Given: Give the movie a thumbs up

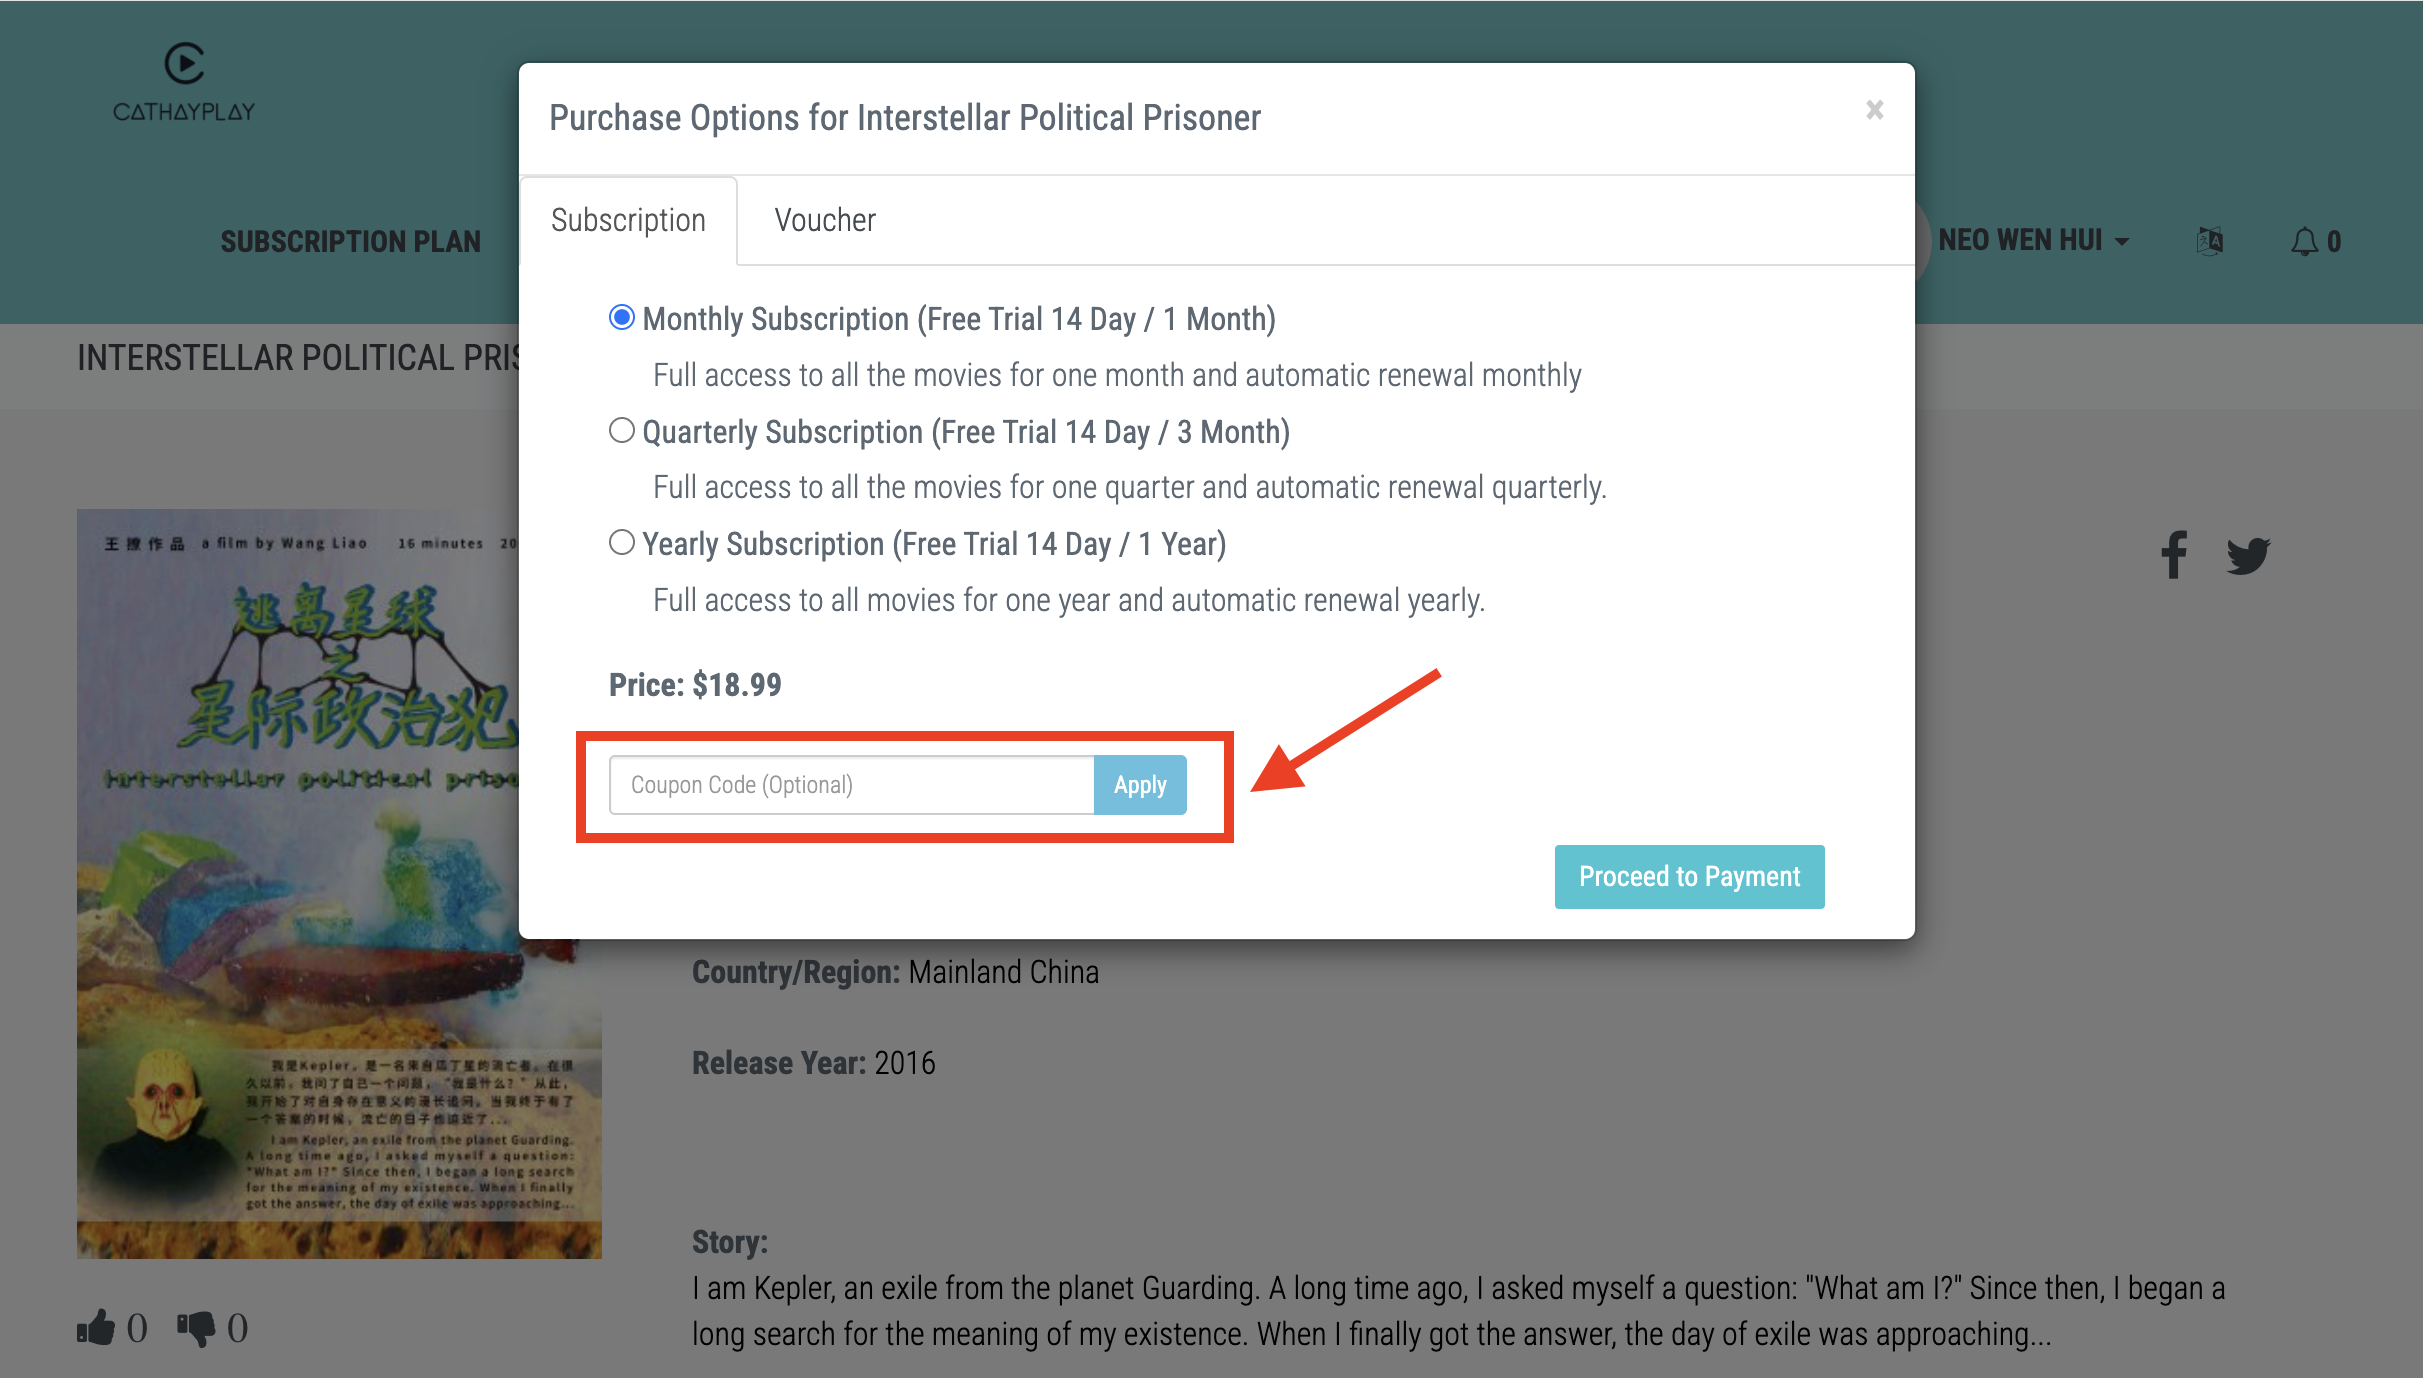Looking at the screenshot, I should point(97,1327).
